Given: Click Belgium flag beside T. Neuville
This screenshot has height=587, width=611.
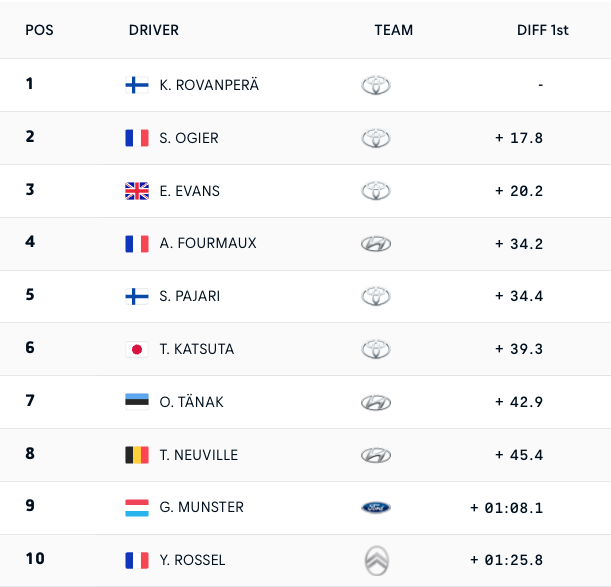Looking at the screenshot, I should pos(137,455).
